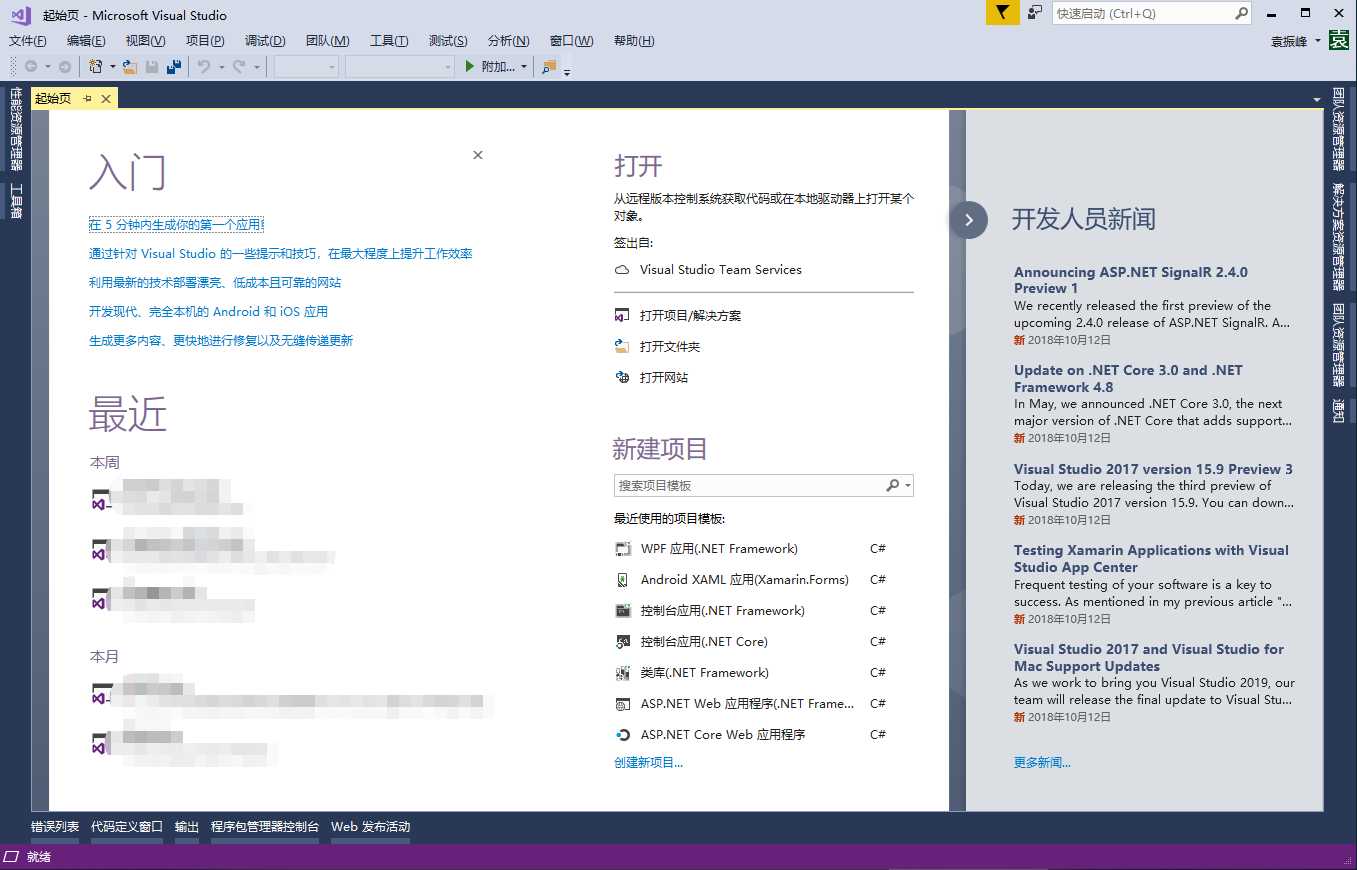Expand the template search box dropdown arrow
1357x870 pixels.
click(x=907, y=486)
